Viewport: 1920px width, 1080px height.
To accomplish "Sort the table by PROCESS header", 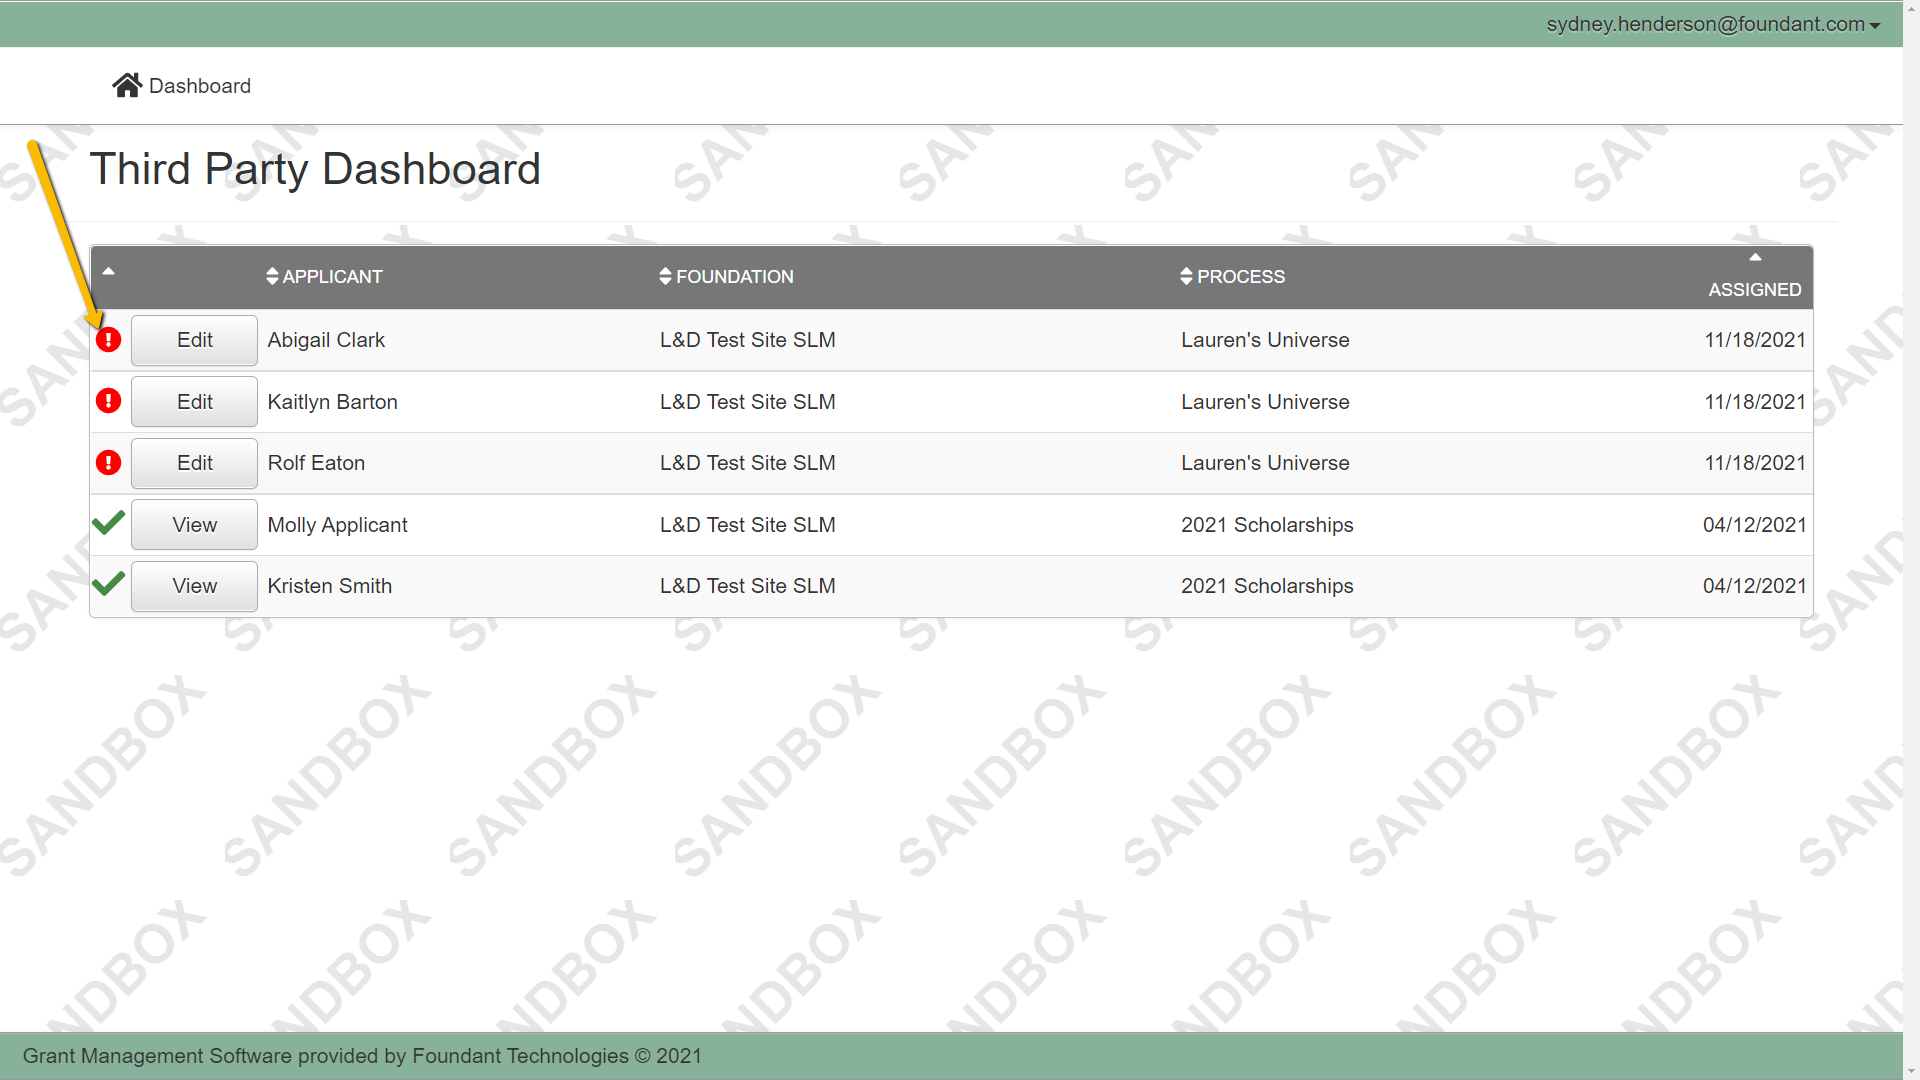I will 1241,277.
